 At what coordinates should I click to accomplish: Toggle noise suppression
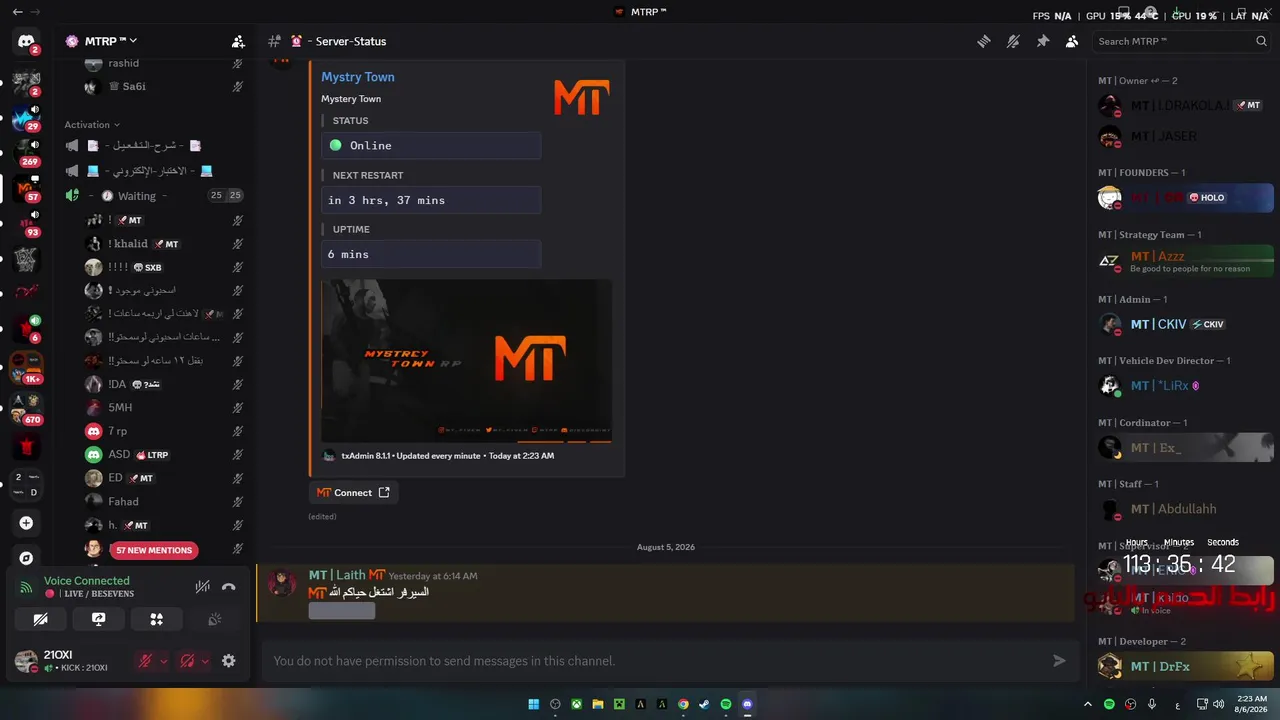[x=202, y=587]
